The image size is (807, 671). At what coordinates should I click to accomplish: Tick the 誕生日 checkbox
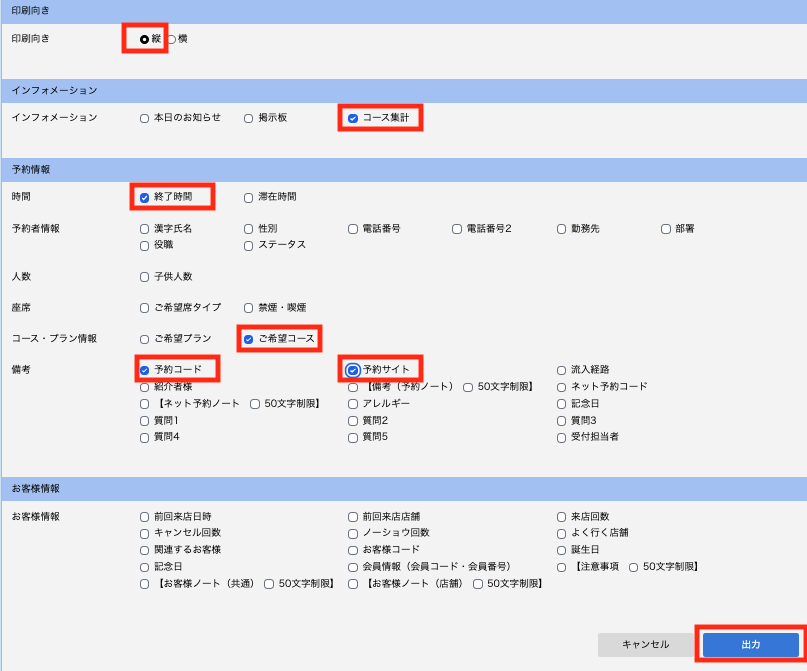(561, 550)
